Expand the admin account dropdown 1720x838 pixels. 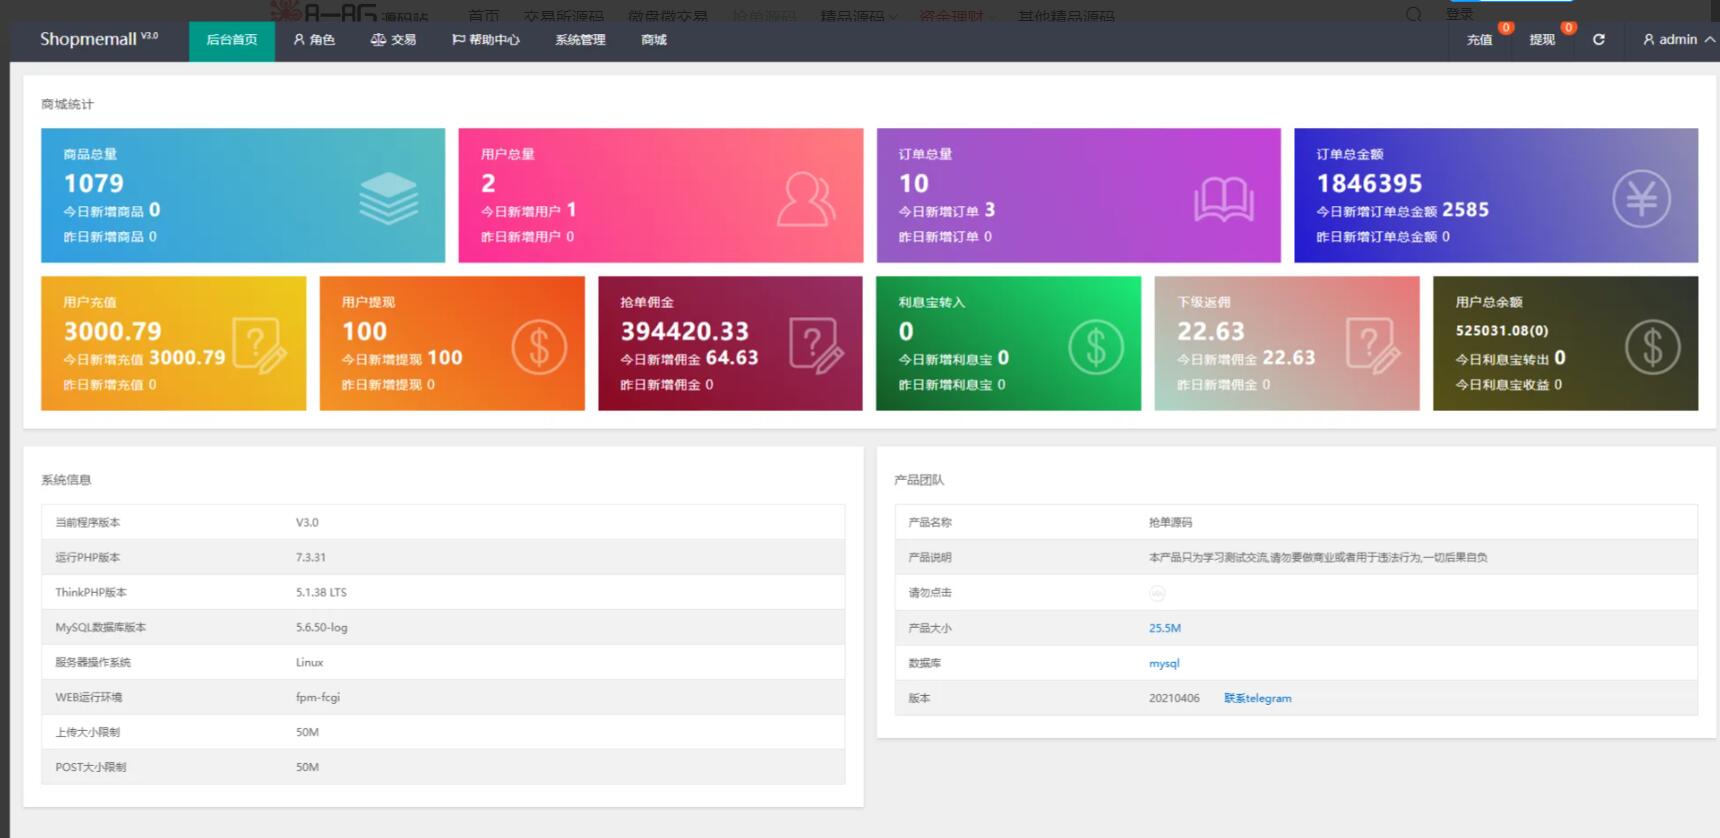[x=1678, y=40]
